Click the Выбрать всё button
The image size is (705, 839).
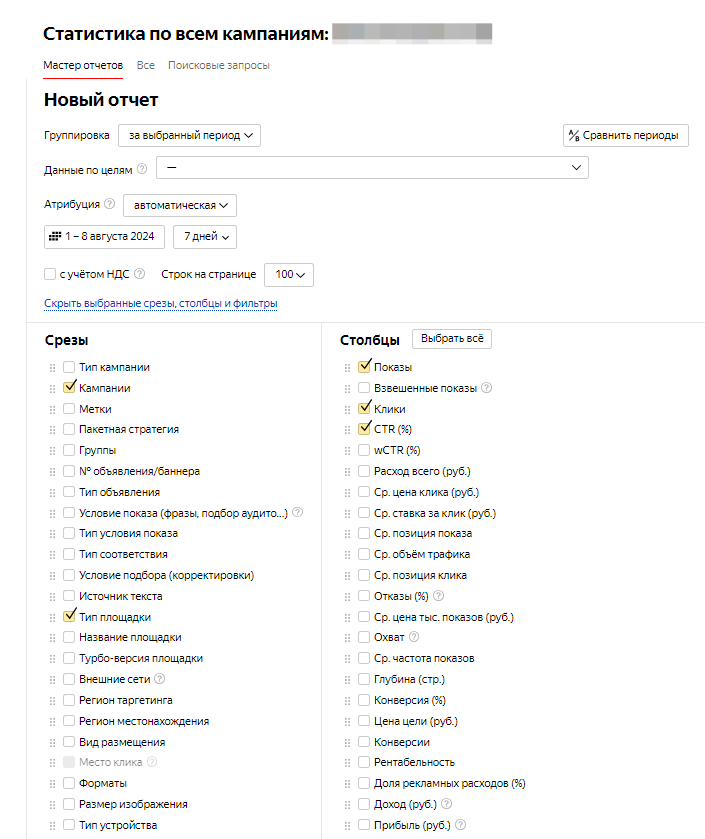coord(452,339)
